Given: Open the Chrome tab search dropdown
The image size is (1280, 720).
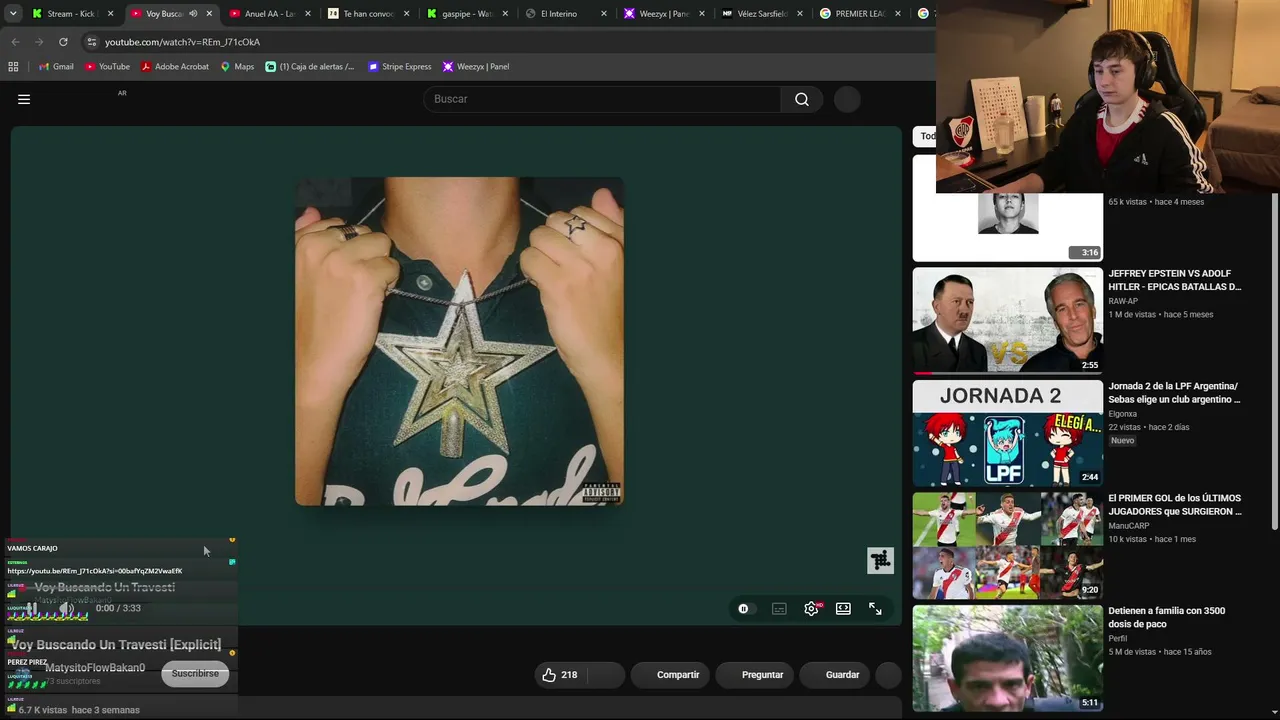Looking at the screenshot, I should pyautogui.click(x=13, y=14).
